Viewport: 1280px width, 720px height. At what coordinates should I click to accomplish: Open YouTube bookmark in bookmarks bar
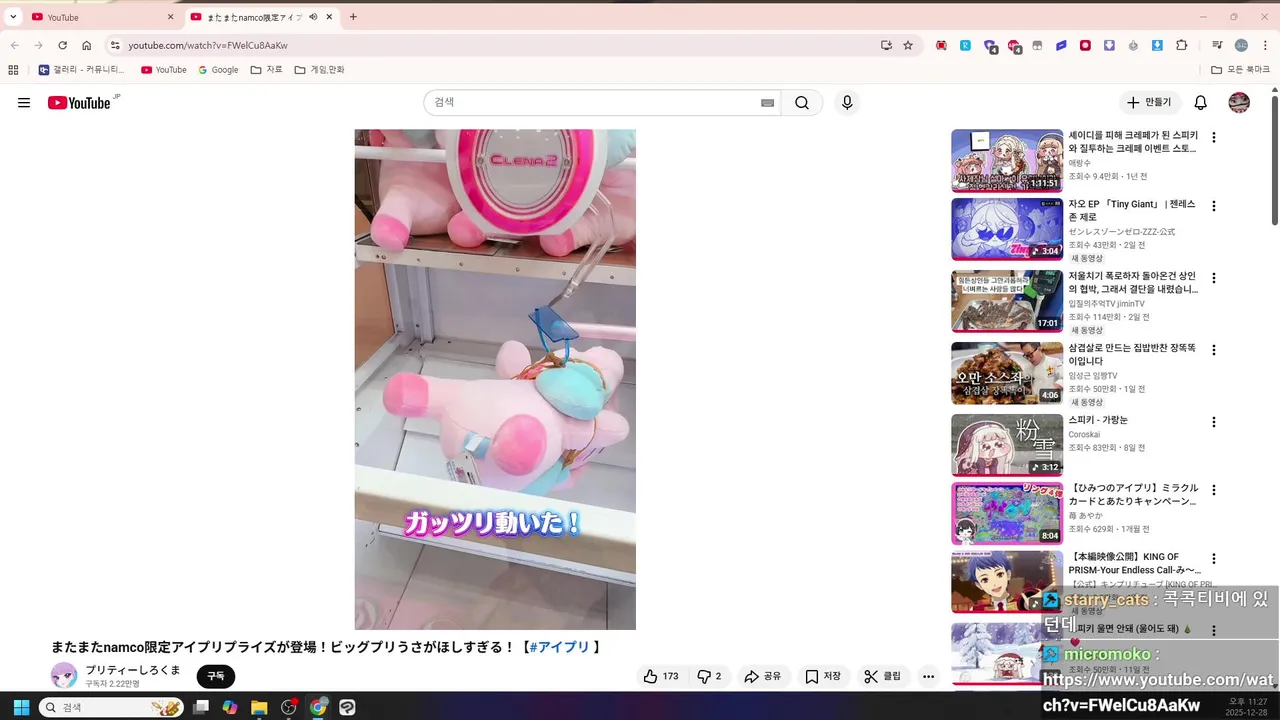click(164, 70)
